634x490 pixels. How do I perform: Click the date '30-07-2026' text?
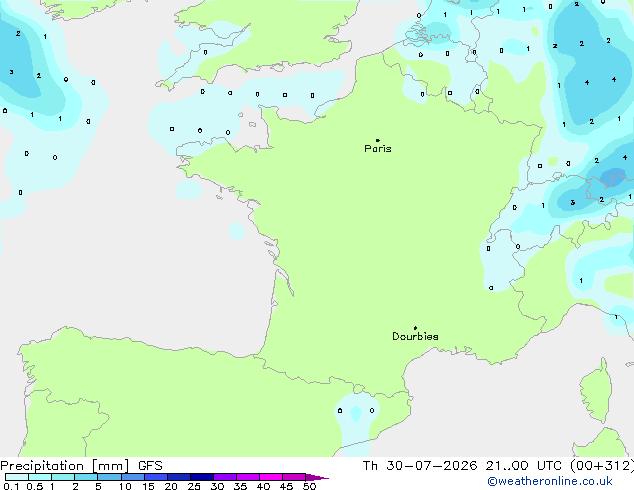pos(431,466)
